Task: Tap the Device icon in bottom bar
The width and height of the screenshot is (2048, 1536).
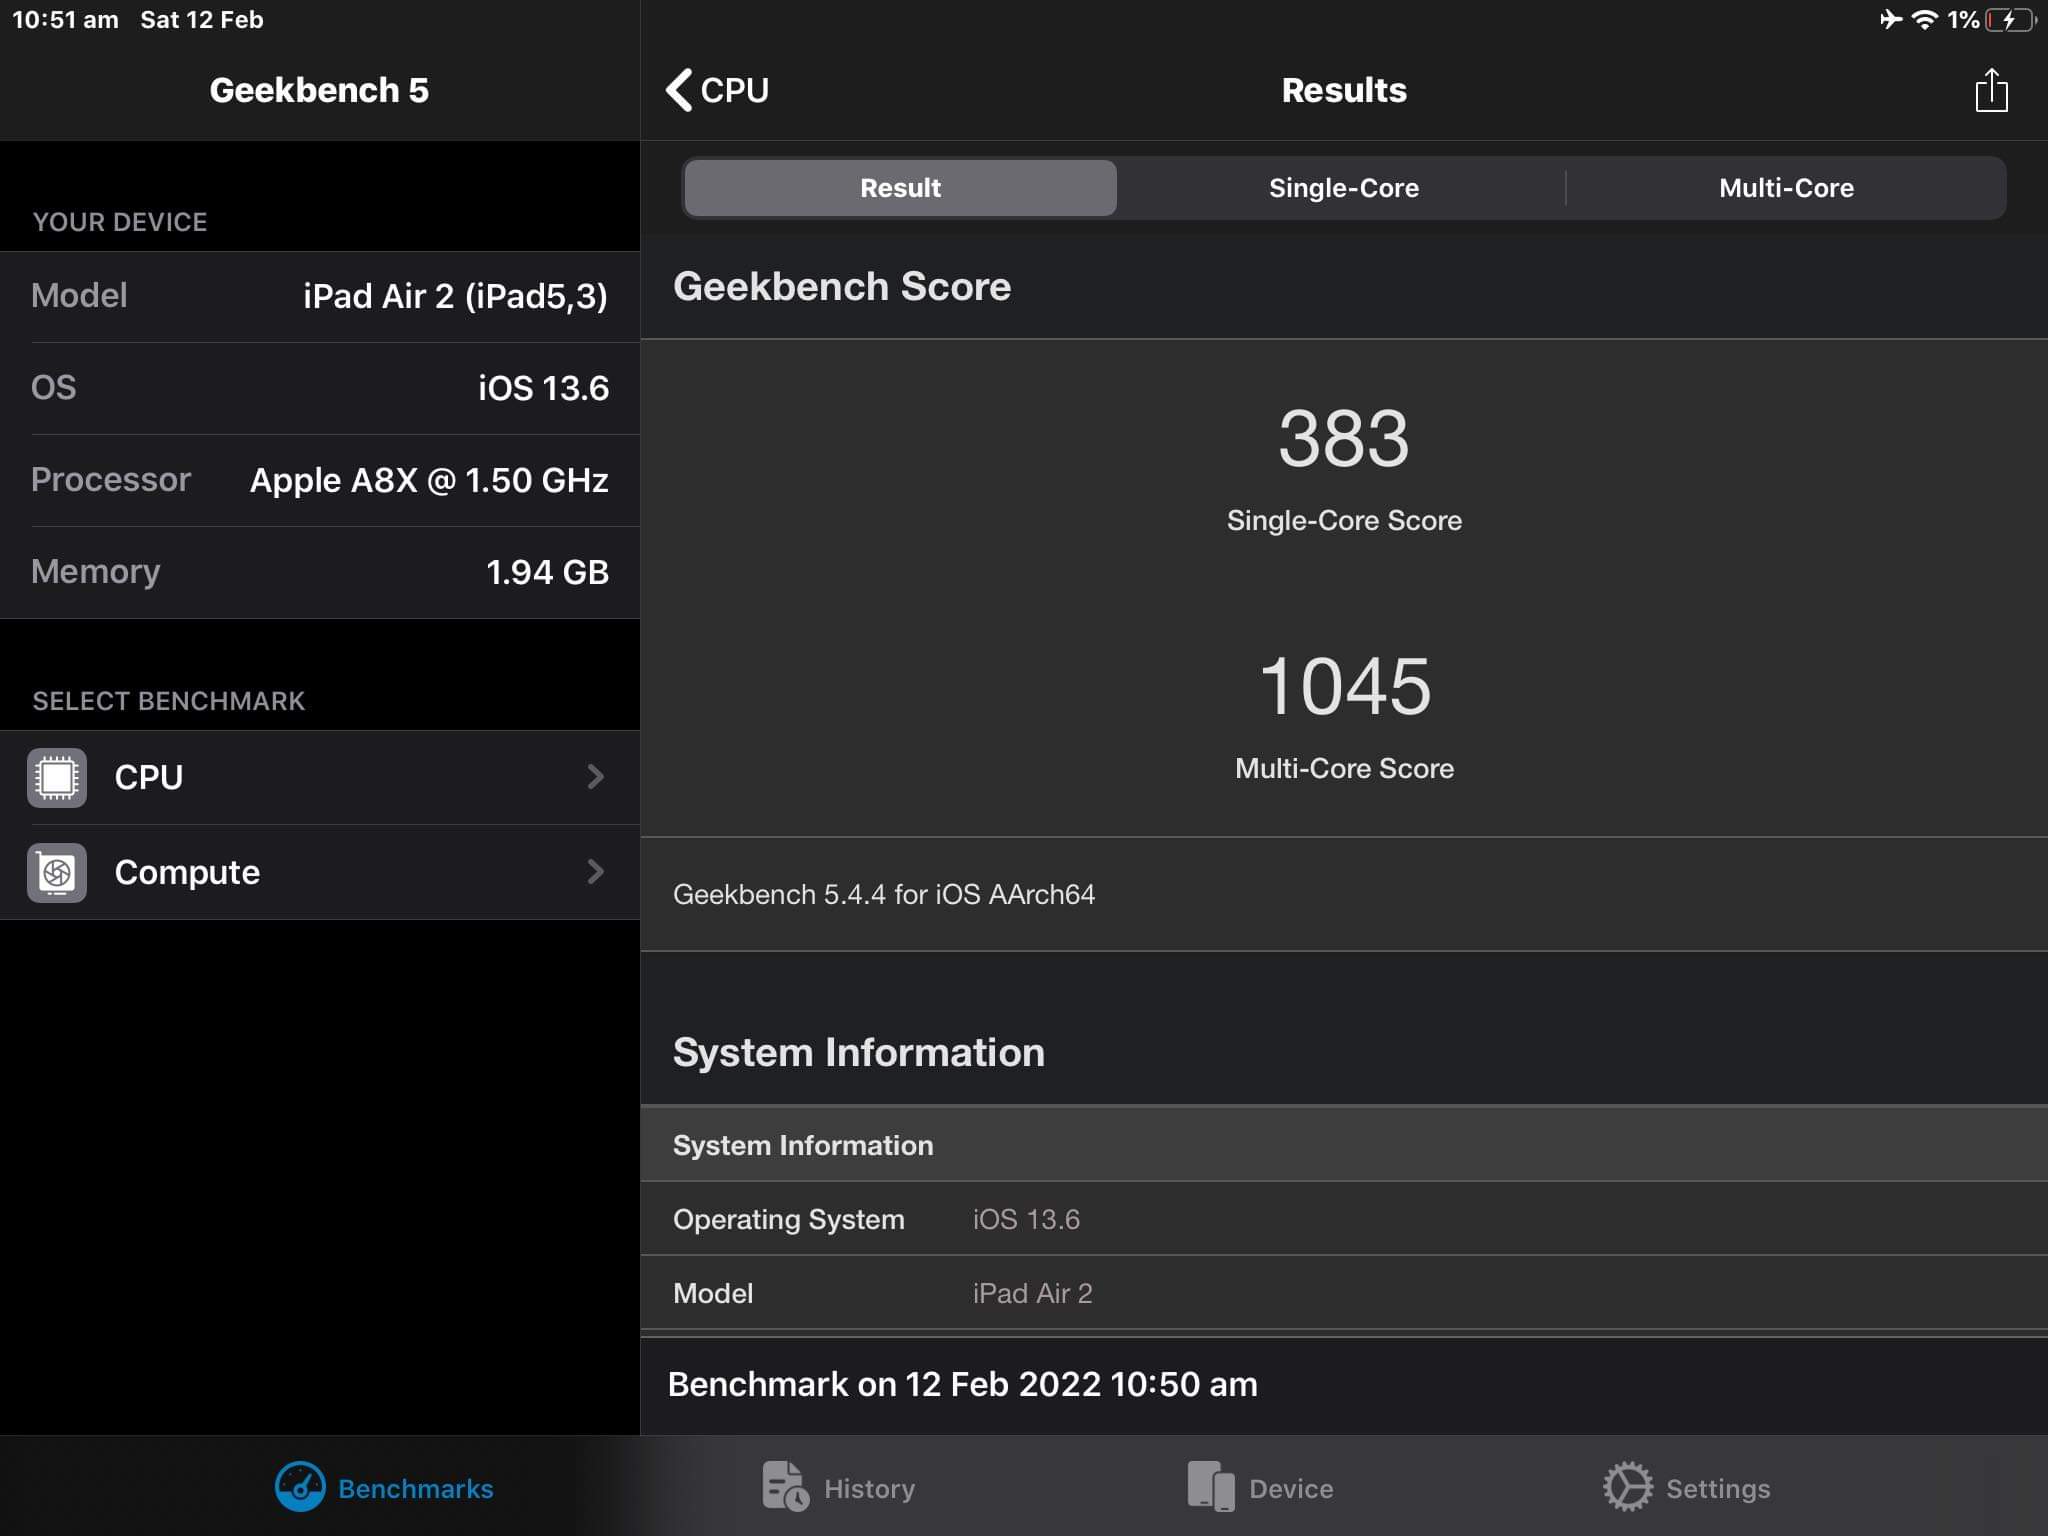Action: coord(1211,1487)
